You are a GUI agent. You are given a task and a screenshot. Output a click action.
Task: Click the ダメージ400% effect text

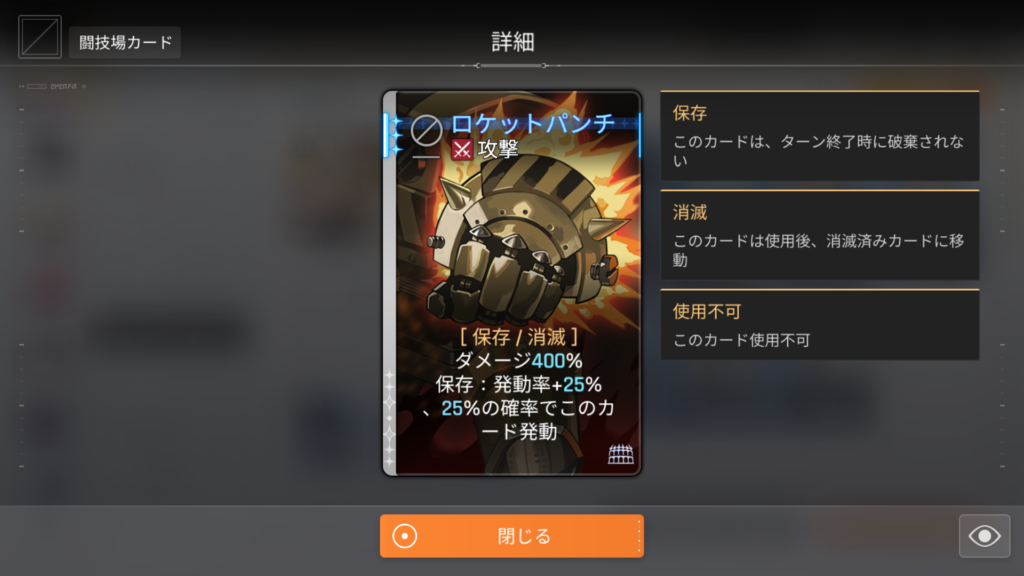519,360
